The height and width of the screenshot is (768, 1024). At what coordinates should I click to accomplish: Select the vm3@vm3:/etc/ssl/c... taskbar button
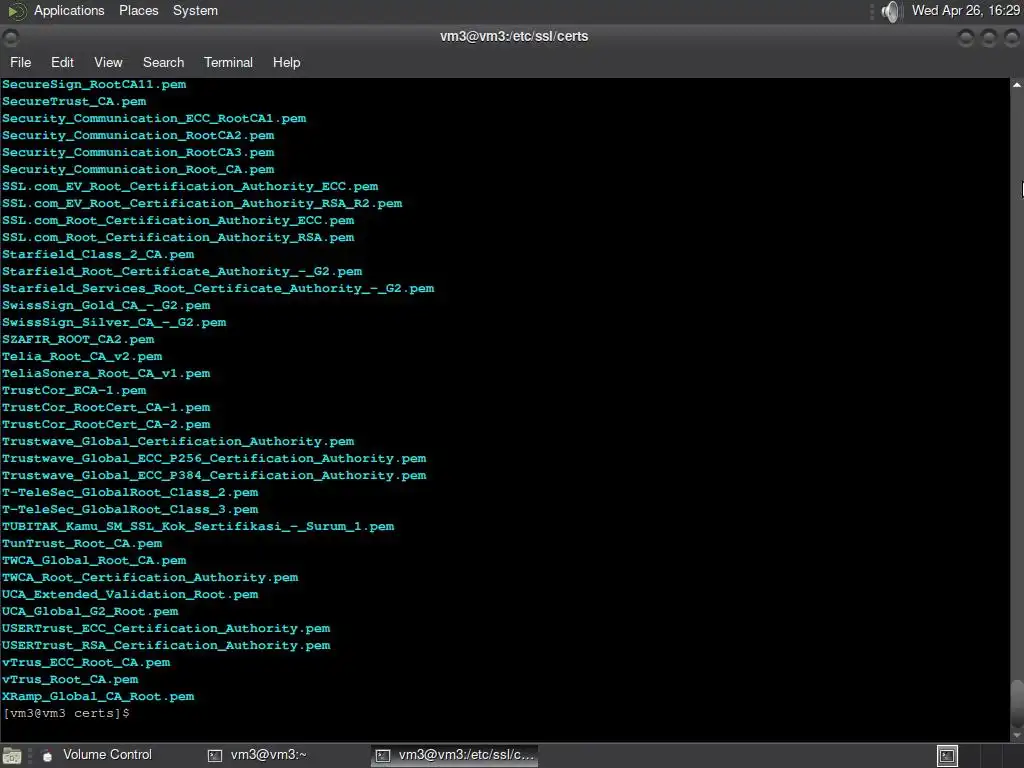tap(455, 755)
